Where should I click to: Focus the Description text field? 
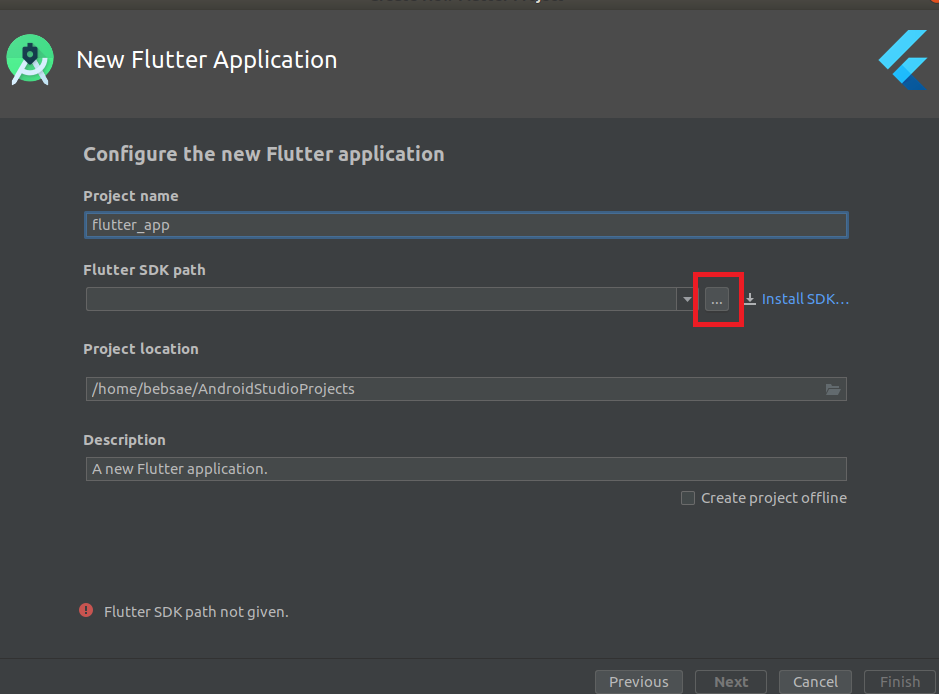[x=466, y=469]
